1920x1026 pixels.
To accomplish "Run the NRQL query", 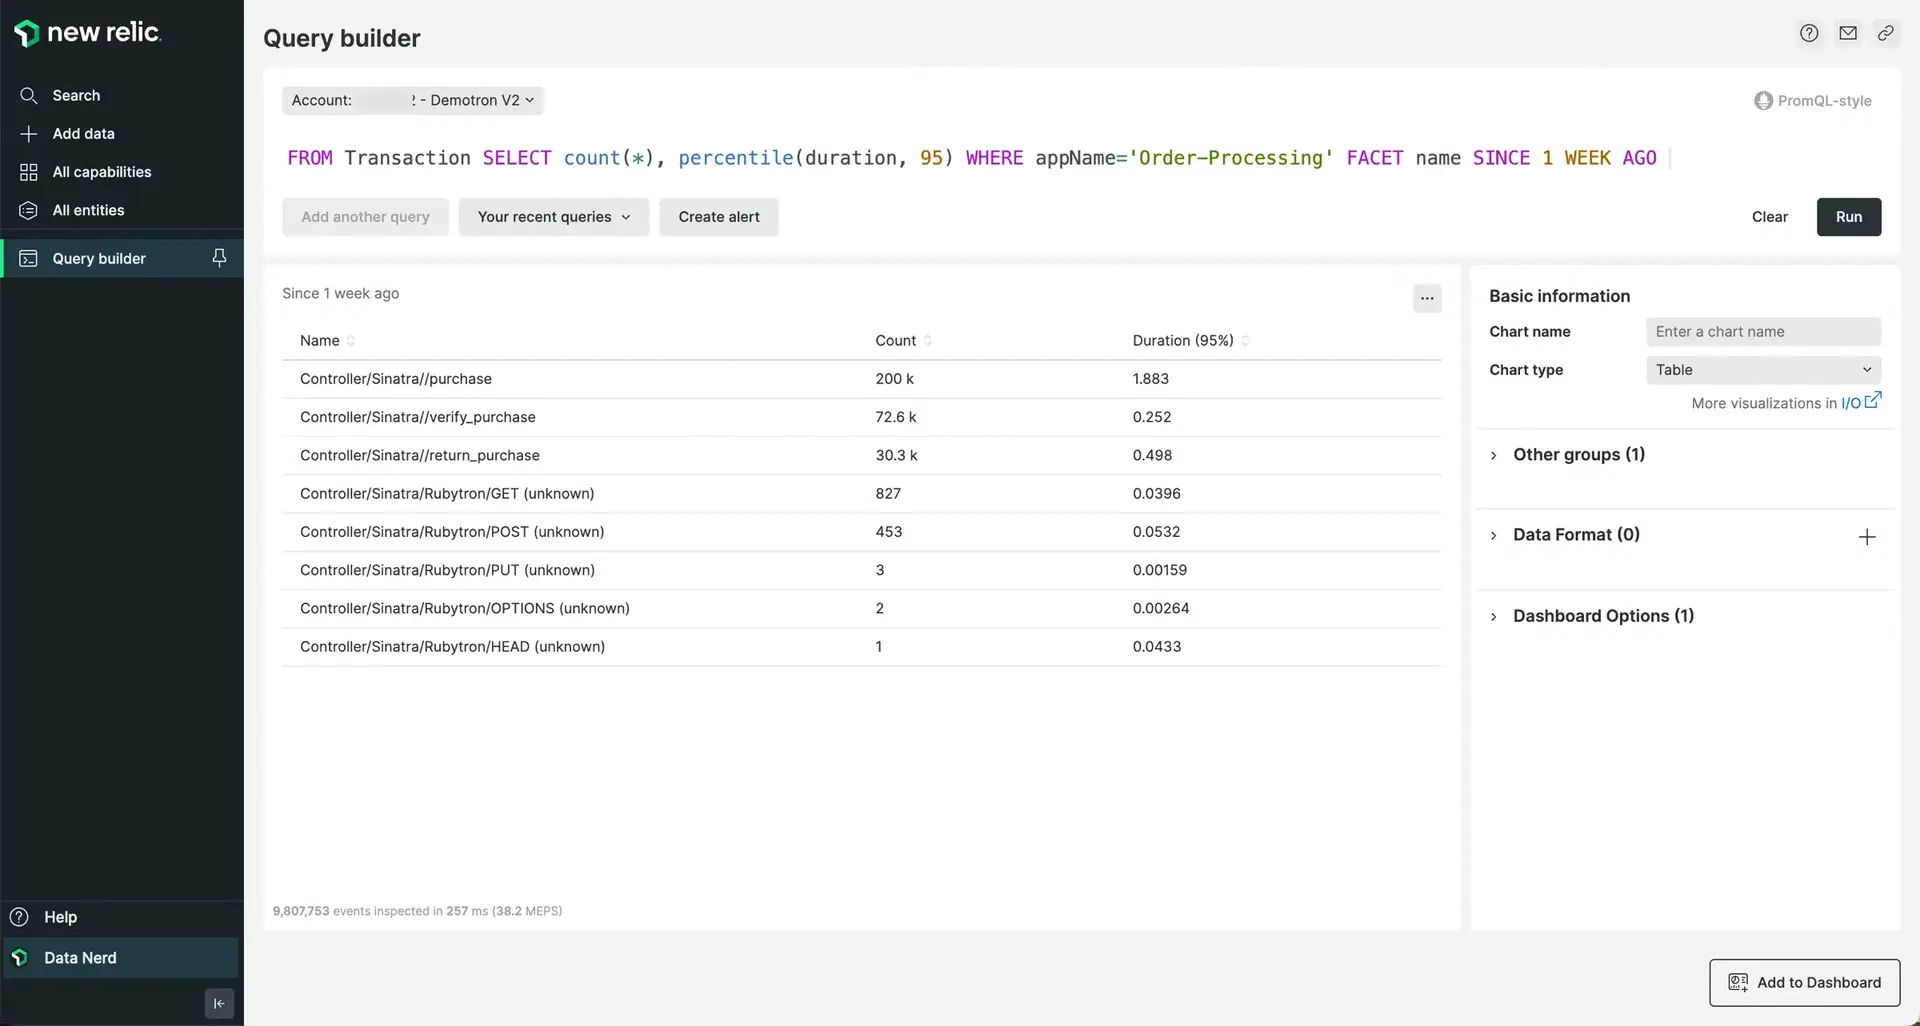I will pos(1848,217).
